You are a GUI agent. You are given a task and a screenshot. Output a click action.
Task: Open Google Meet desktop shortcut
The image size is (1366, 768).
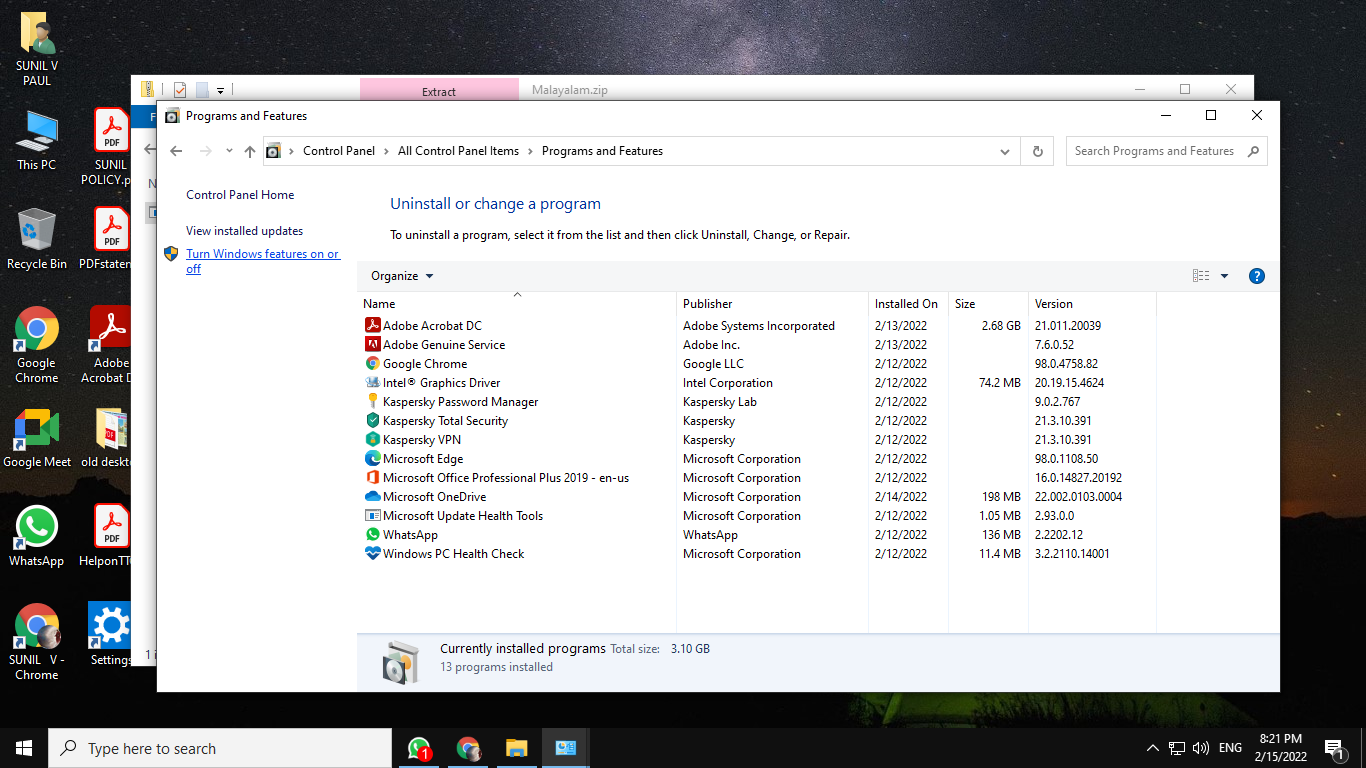(x=37, y=437)
